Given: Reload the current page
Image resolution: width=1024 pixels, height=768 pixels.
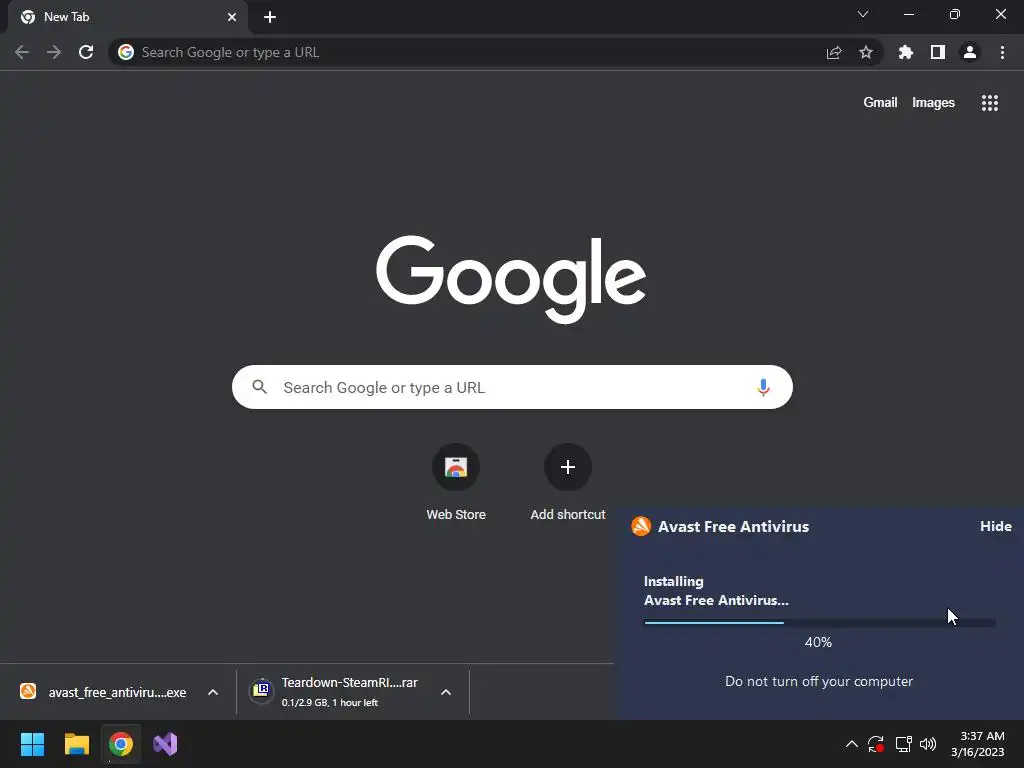Looking at the screenshot, I should pos(86,52).
